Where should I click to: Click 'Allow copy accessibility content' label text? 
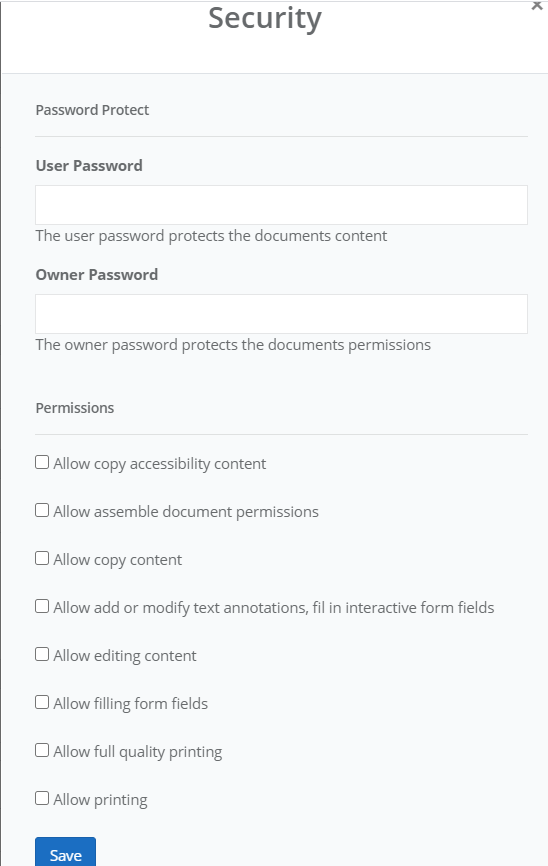pyautogui.click(x=160, y=463)
